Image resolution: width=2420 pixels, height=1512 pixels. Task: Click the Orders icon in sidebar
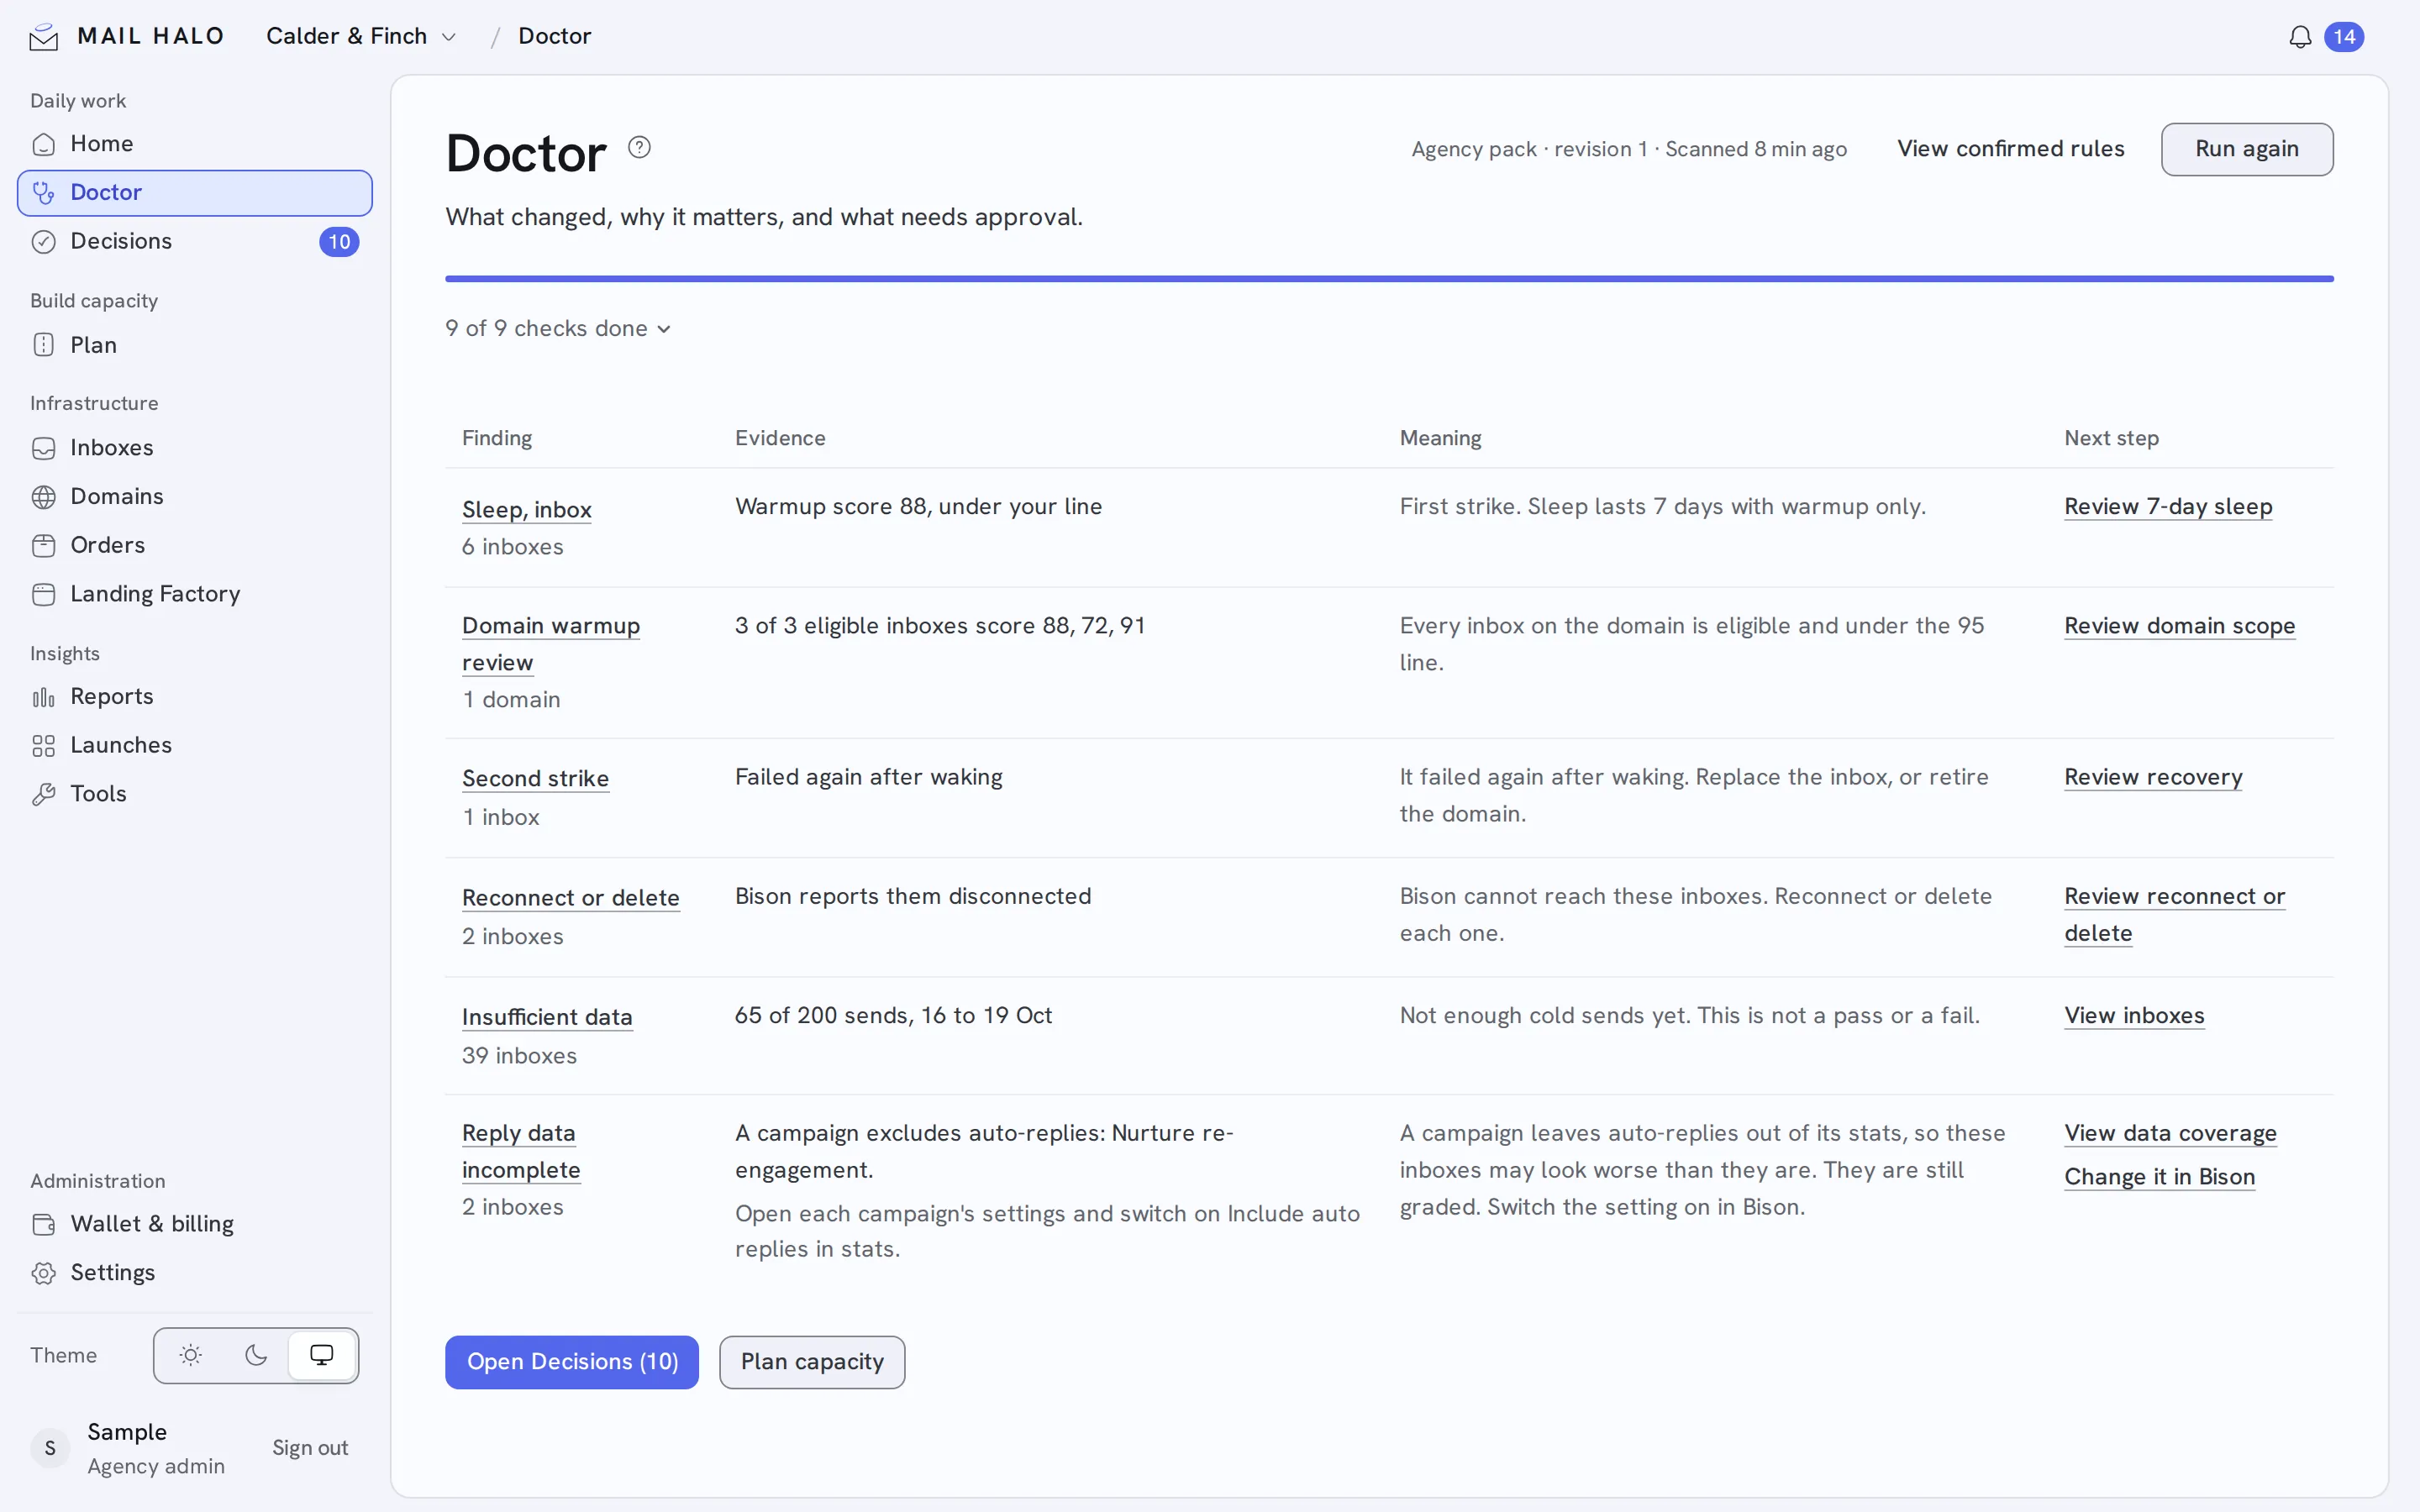[x=44, y=545]
